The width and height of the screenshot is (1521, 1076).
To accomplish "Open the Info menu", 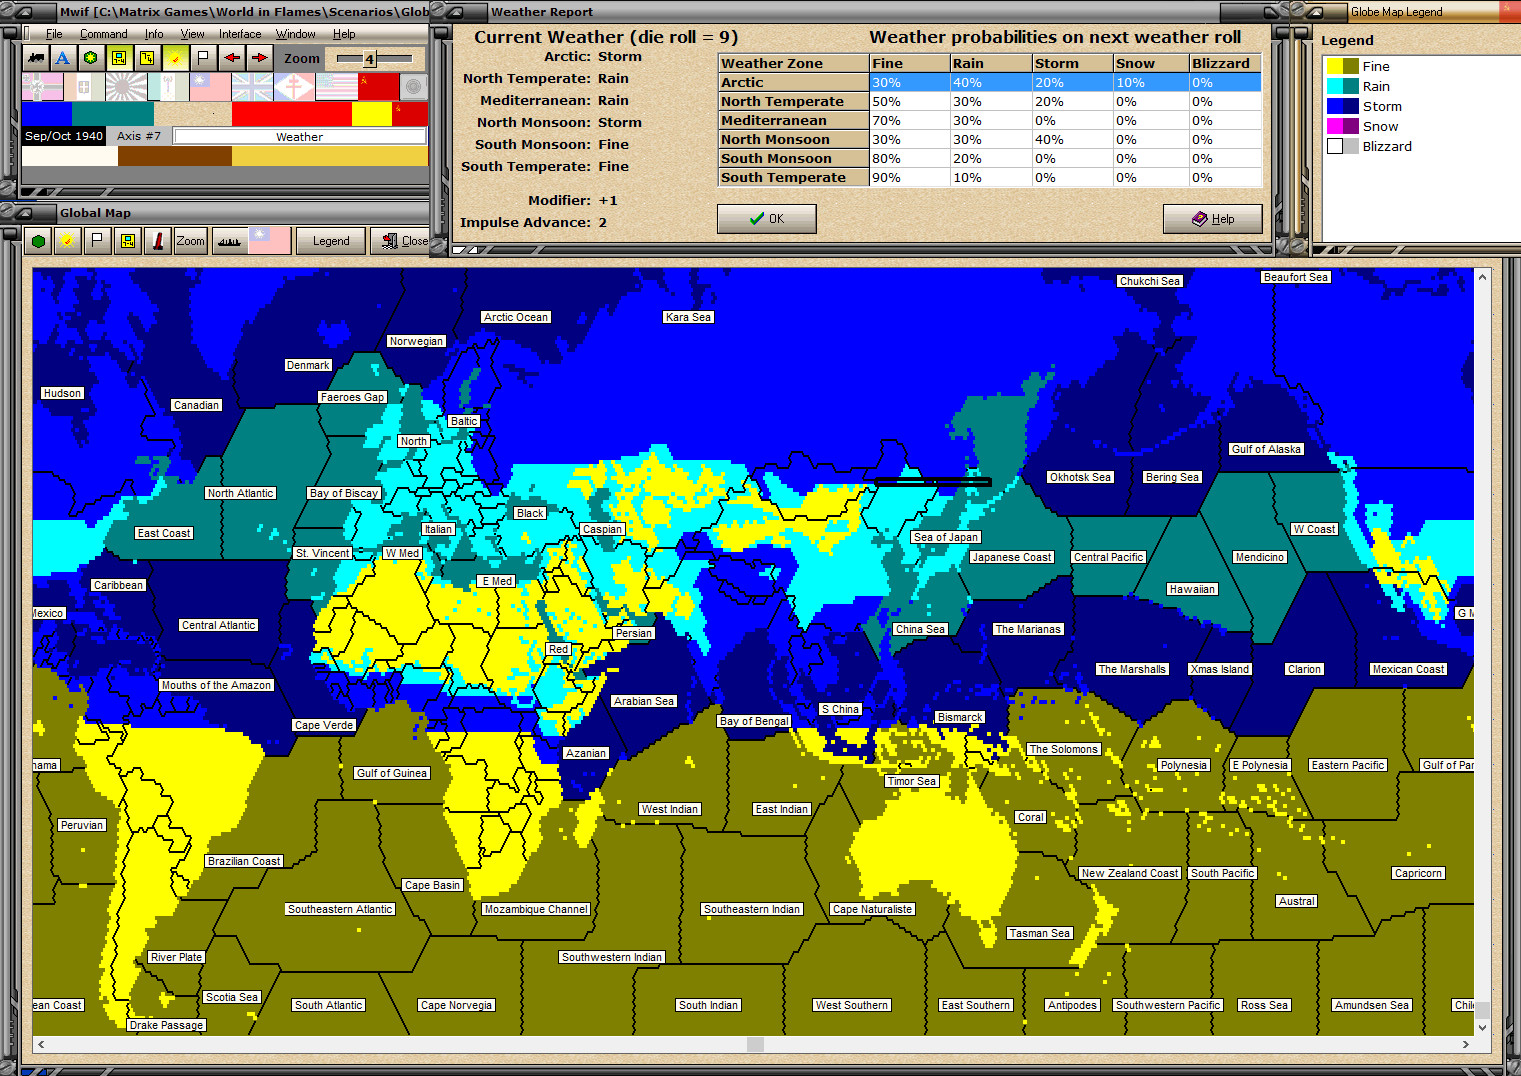I will [x=154, y=34].
